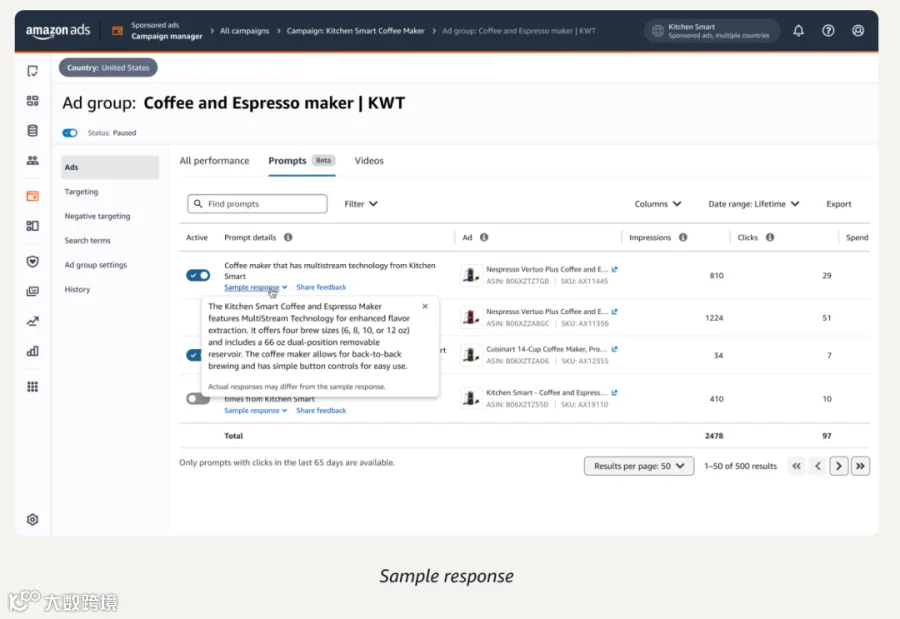The image size is (900, 619).
Task: Switch to the Videos tab
Action: 369,161
